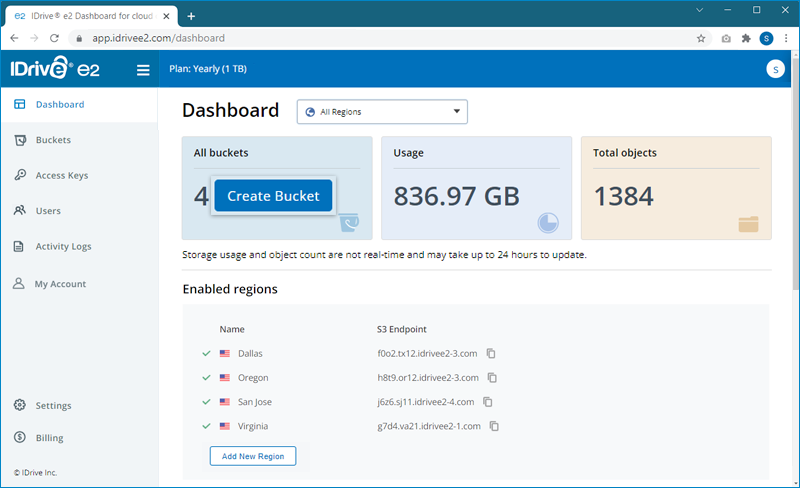This screenshot has height=488, width=800.
Task: Click endpoint g7d4.va21.idrivee2-1.com
Action: pos(429,426)
